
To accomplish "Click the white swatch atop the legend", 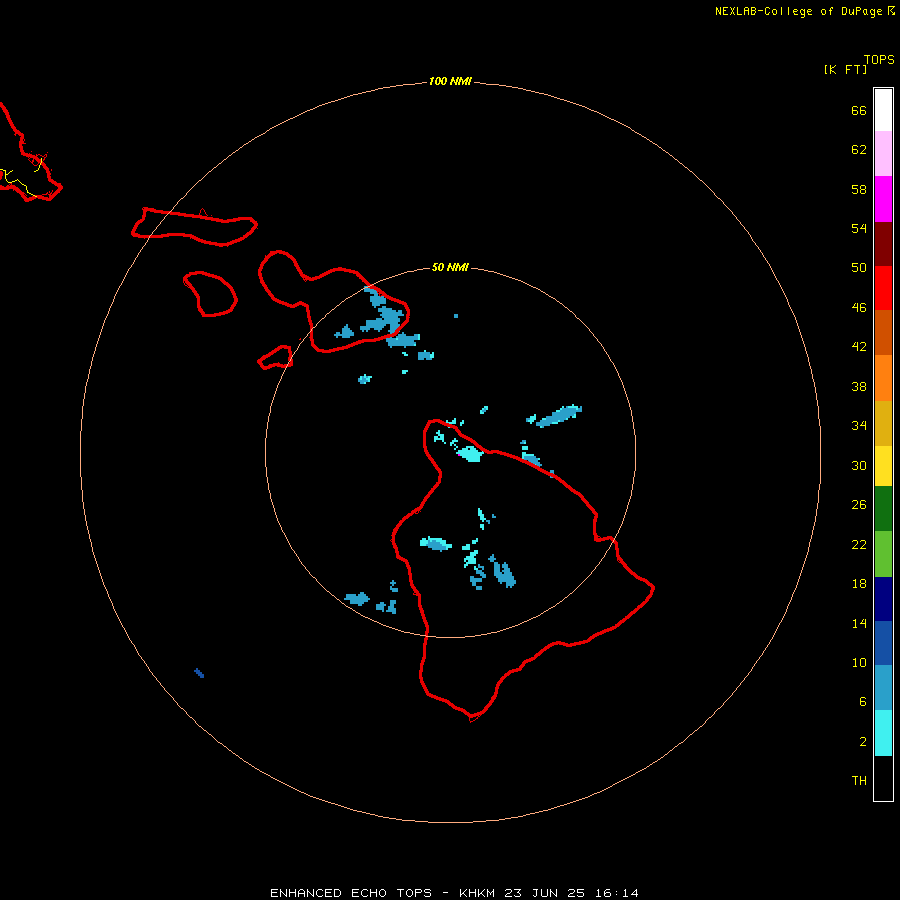I will click(x=883, y=110).
